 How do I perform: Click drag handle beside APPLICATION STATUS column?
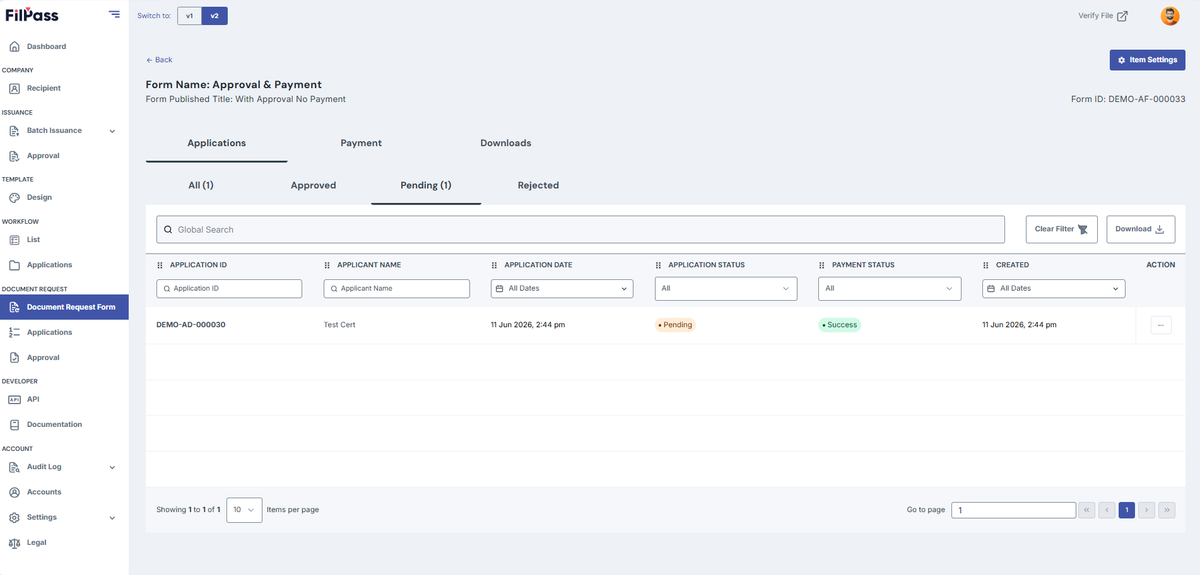[658, 265]
